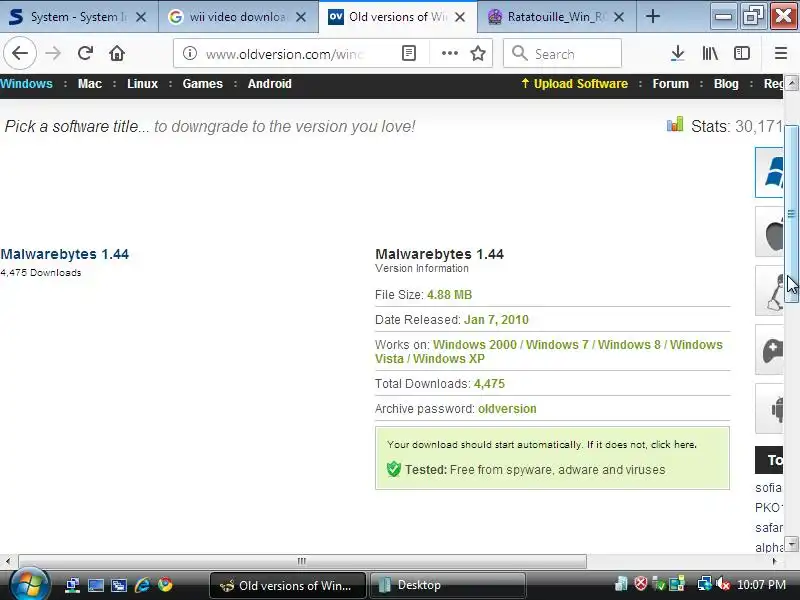Select the Android robot sidebar icon
800x600 pixels.
(x=769, y=409)
